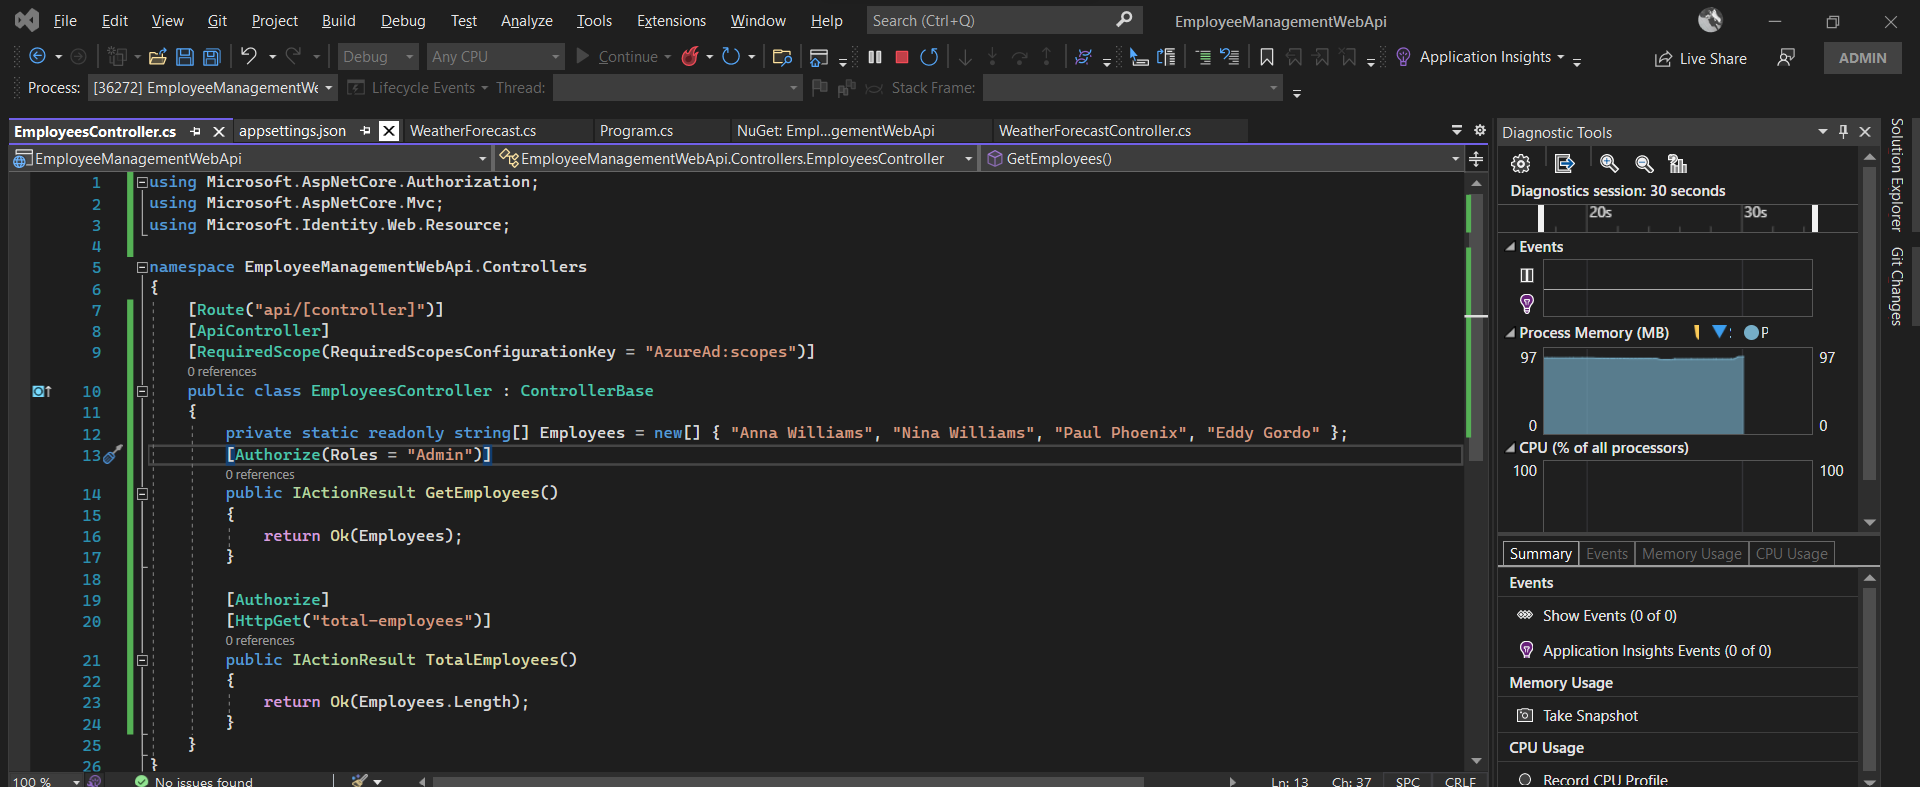This screenshot has width=1920, height=787.
Task: Collapse the TotalEmployees method block
Action: [x=142, y=660]
